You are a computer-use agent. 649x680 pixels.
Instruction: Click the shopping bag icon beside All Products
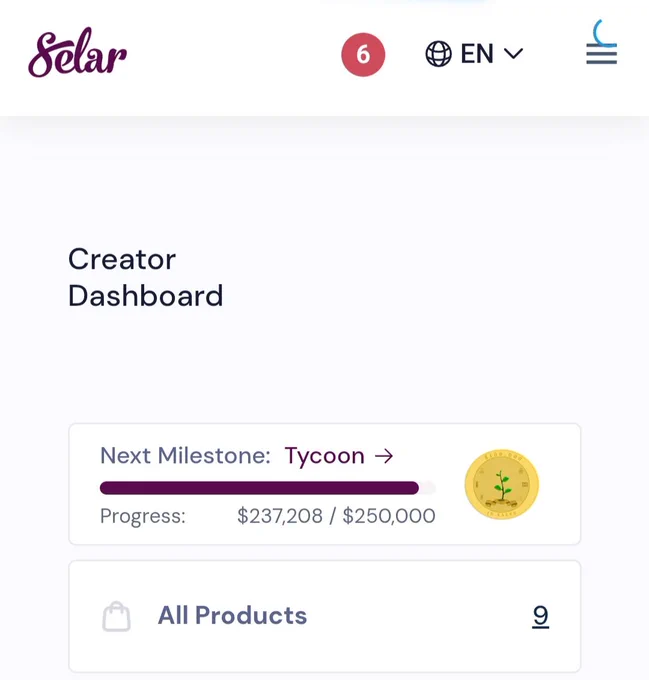tap(116, 616)
